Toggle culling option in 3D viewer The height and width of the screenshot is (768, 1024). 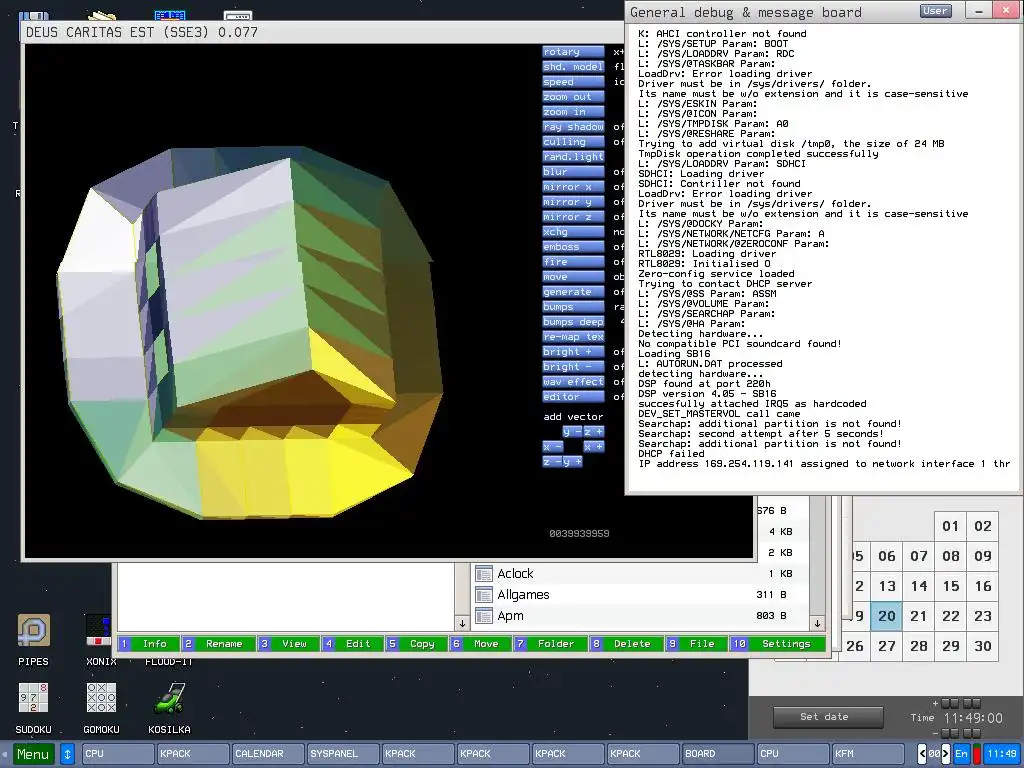tap(573, 142)
